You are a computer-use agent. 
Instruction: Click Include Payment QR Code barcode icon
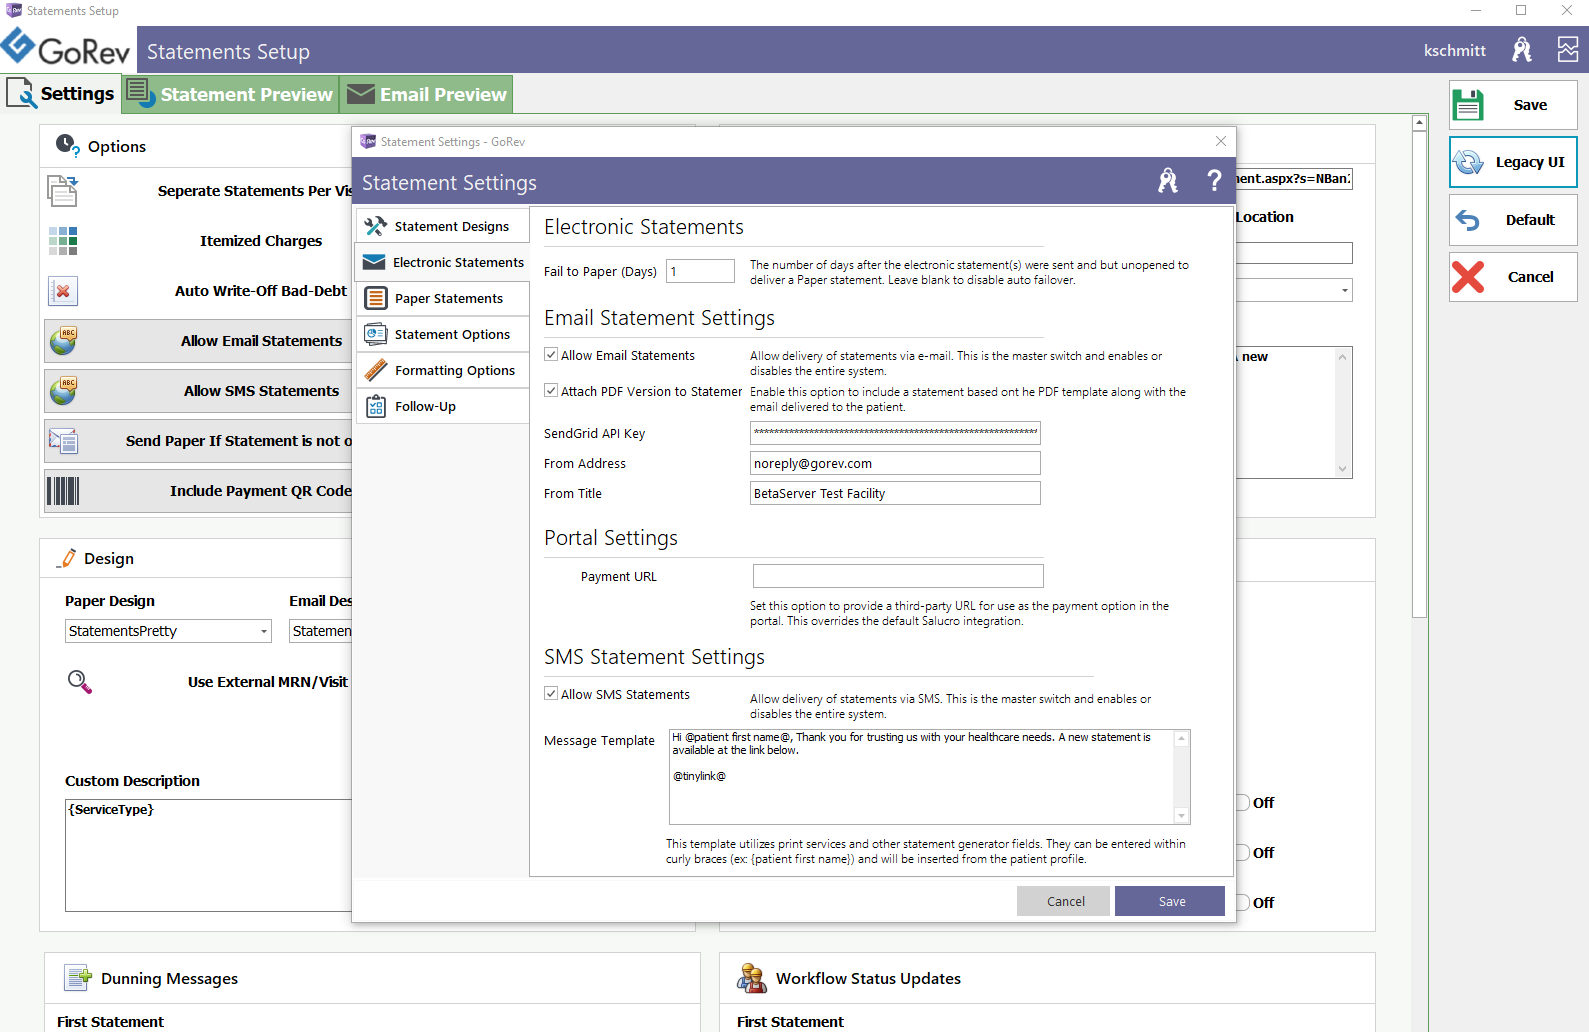63,491
